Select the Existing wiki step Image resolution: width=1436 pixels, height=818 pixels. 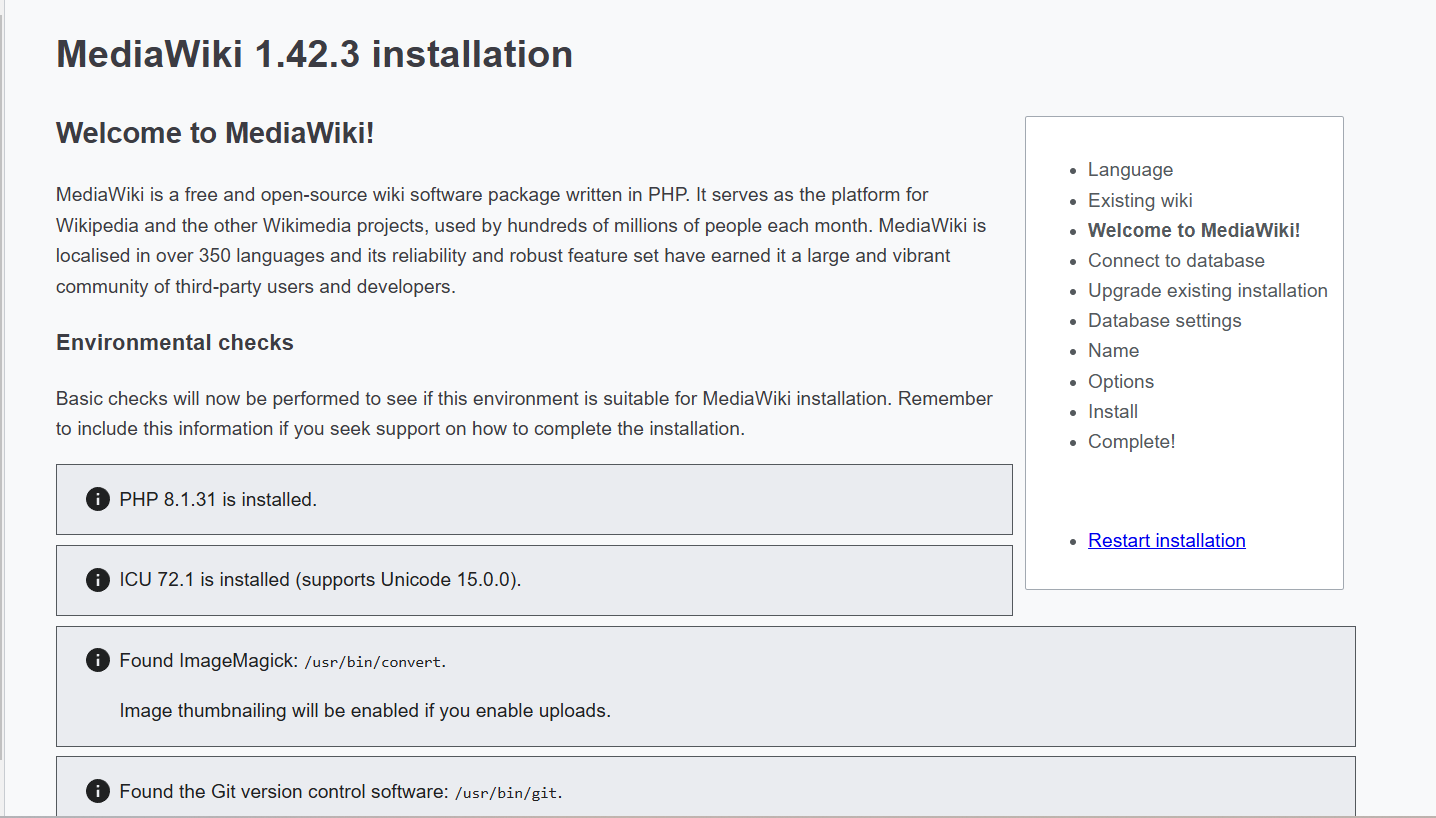coord(1140,200)
